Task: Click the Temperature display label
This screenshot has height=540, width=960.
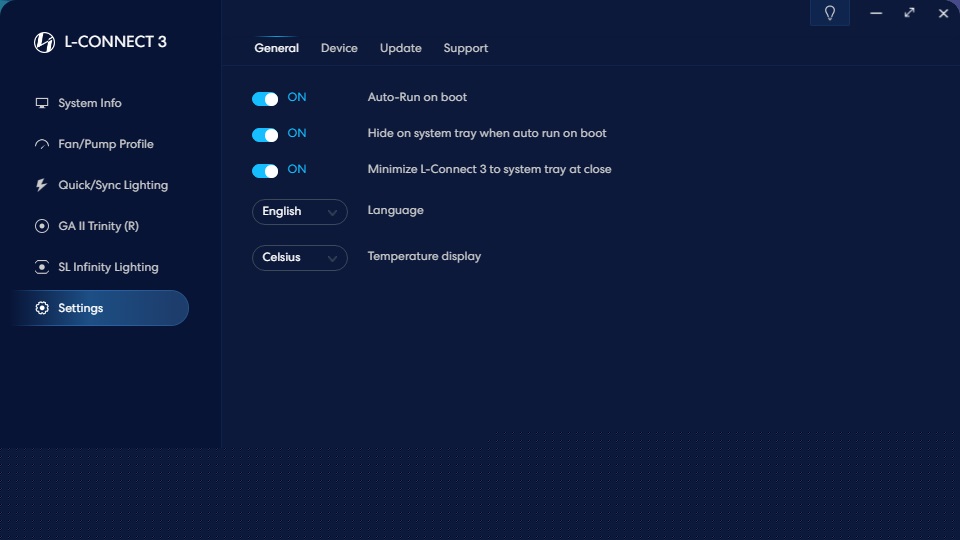Action: tap(424, 257)
